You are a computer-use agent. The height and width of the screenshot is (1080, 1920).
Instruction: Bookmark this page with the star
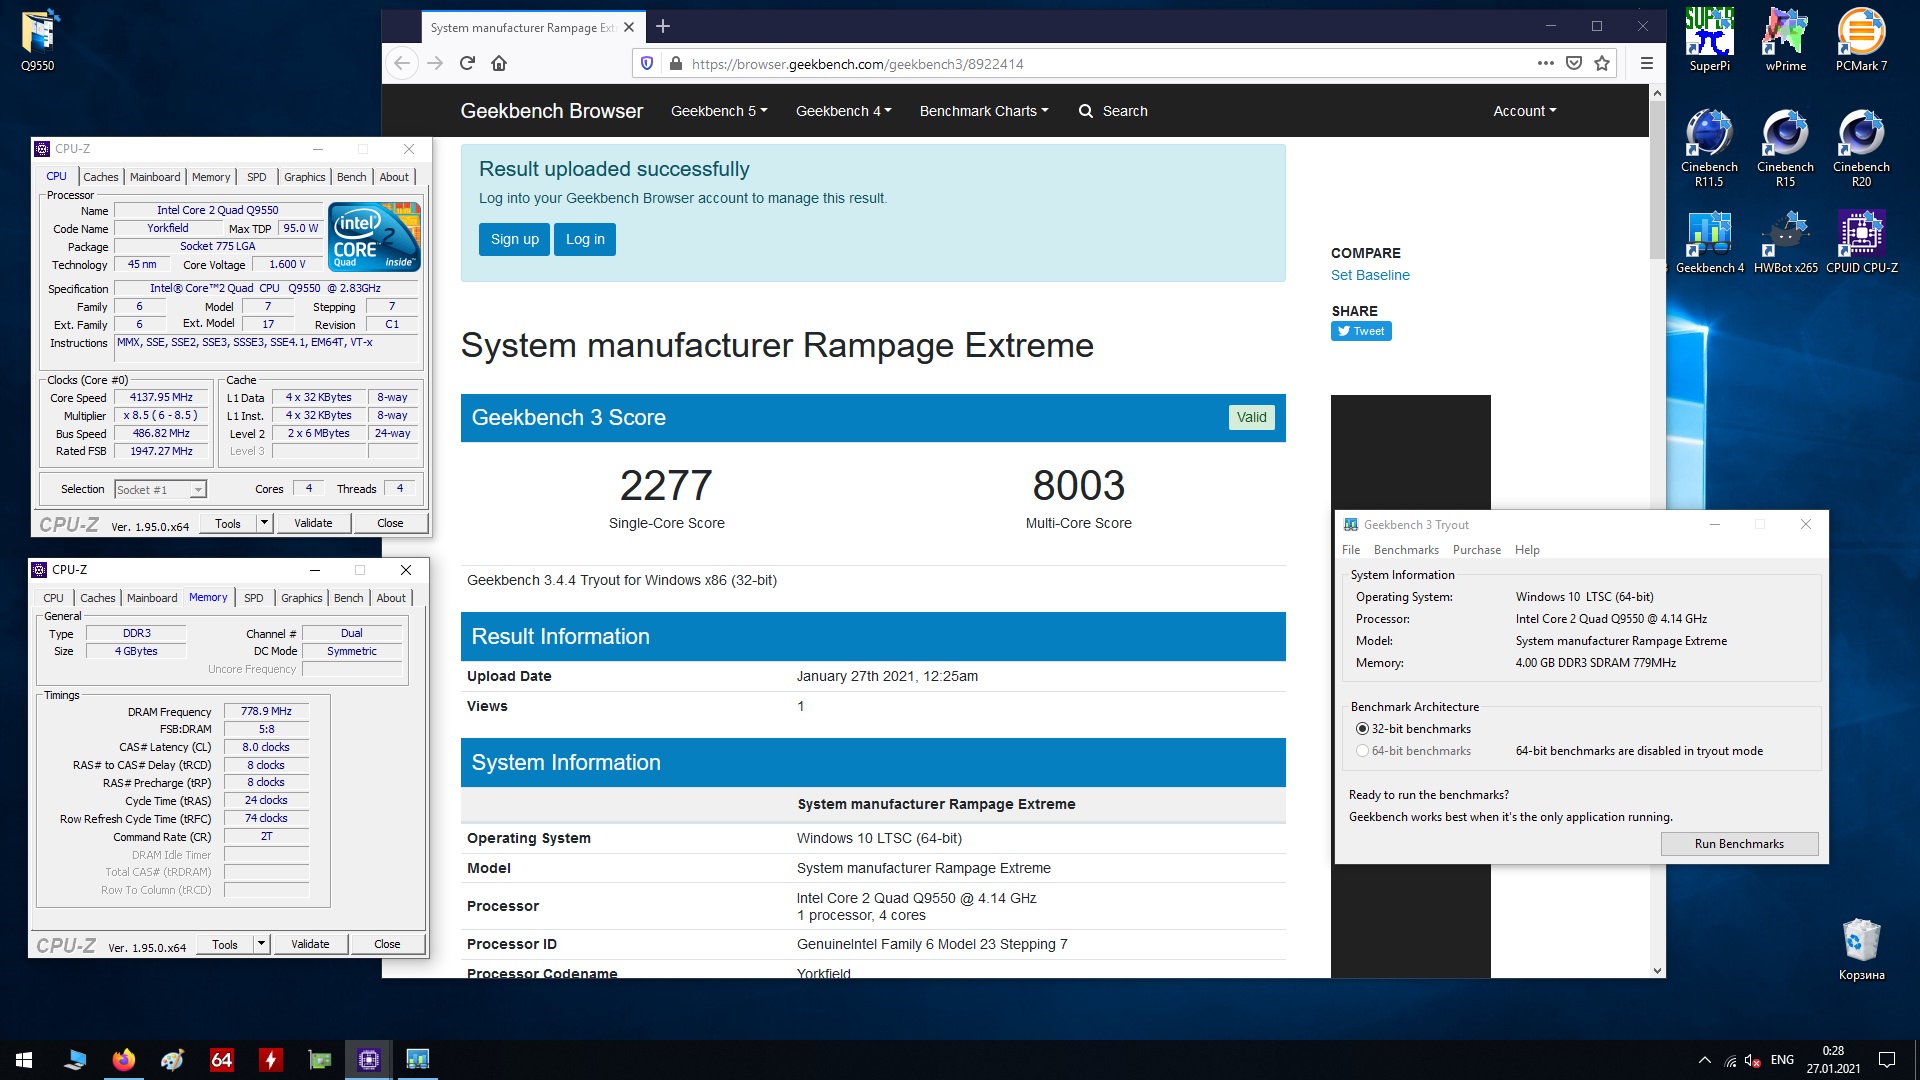coord(1602,63)
